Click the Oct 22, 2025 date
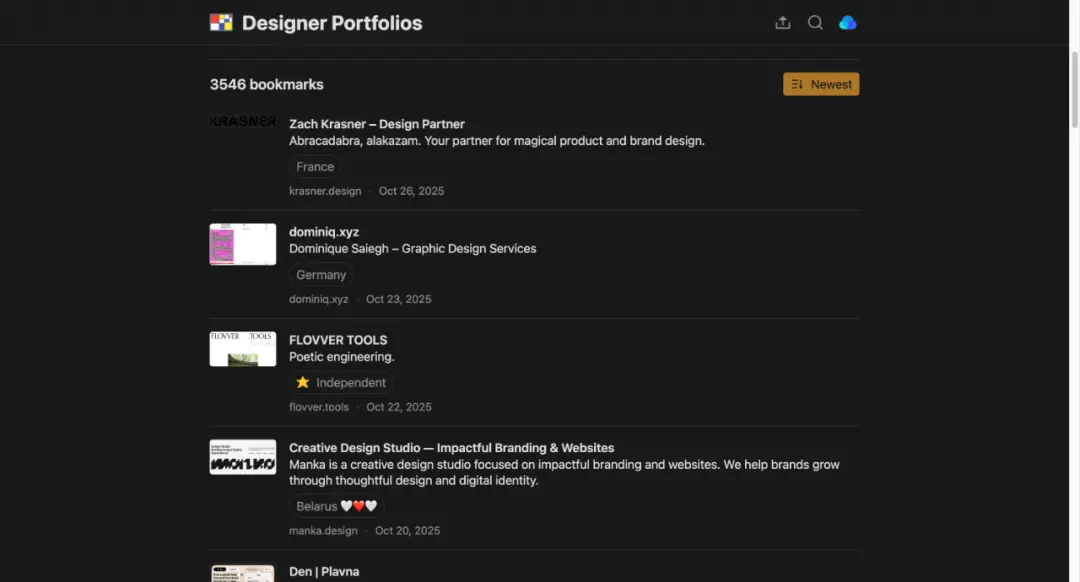 coord(399,407)
